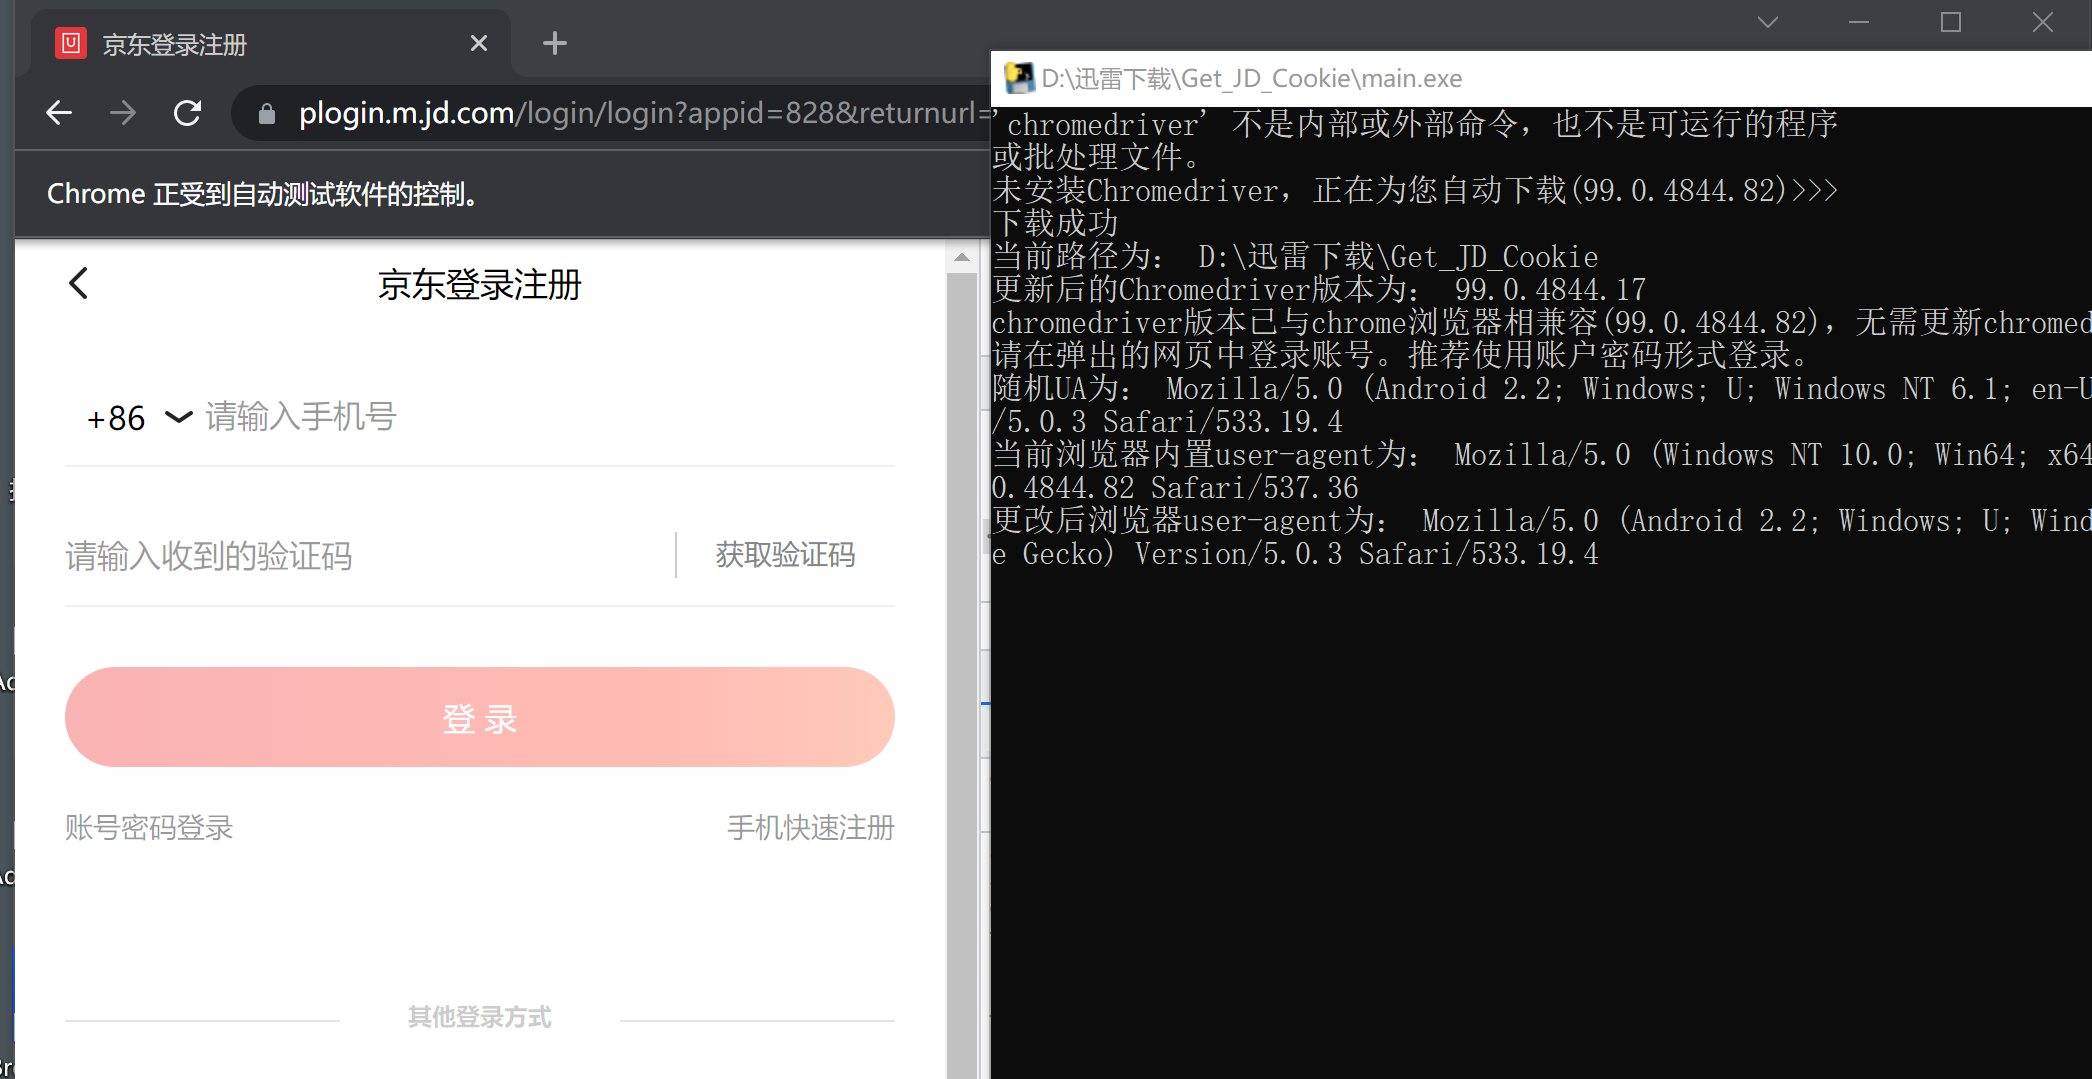Click the browser forward arrow
Screen dimensions: 2092x1079
click(x=123, y=113)
